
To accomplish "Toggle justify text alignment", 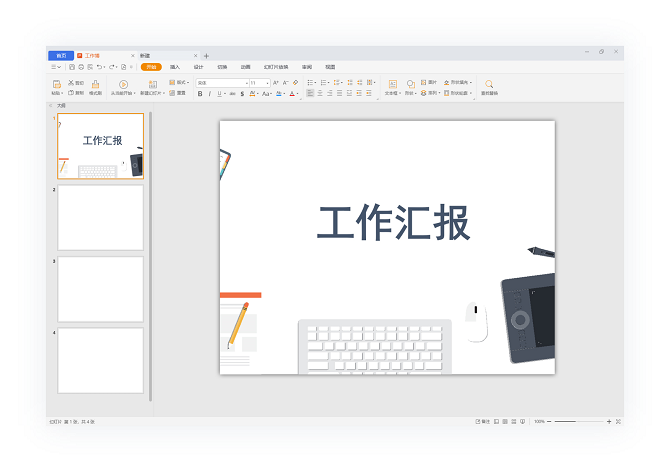I will pos(340,93).
